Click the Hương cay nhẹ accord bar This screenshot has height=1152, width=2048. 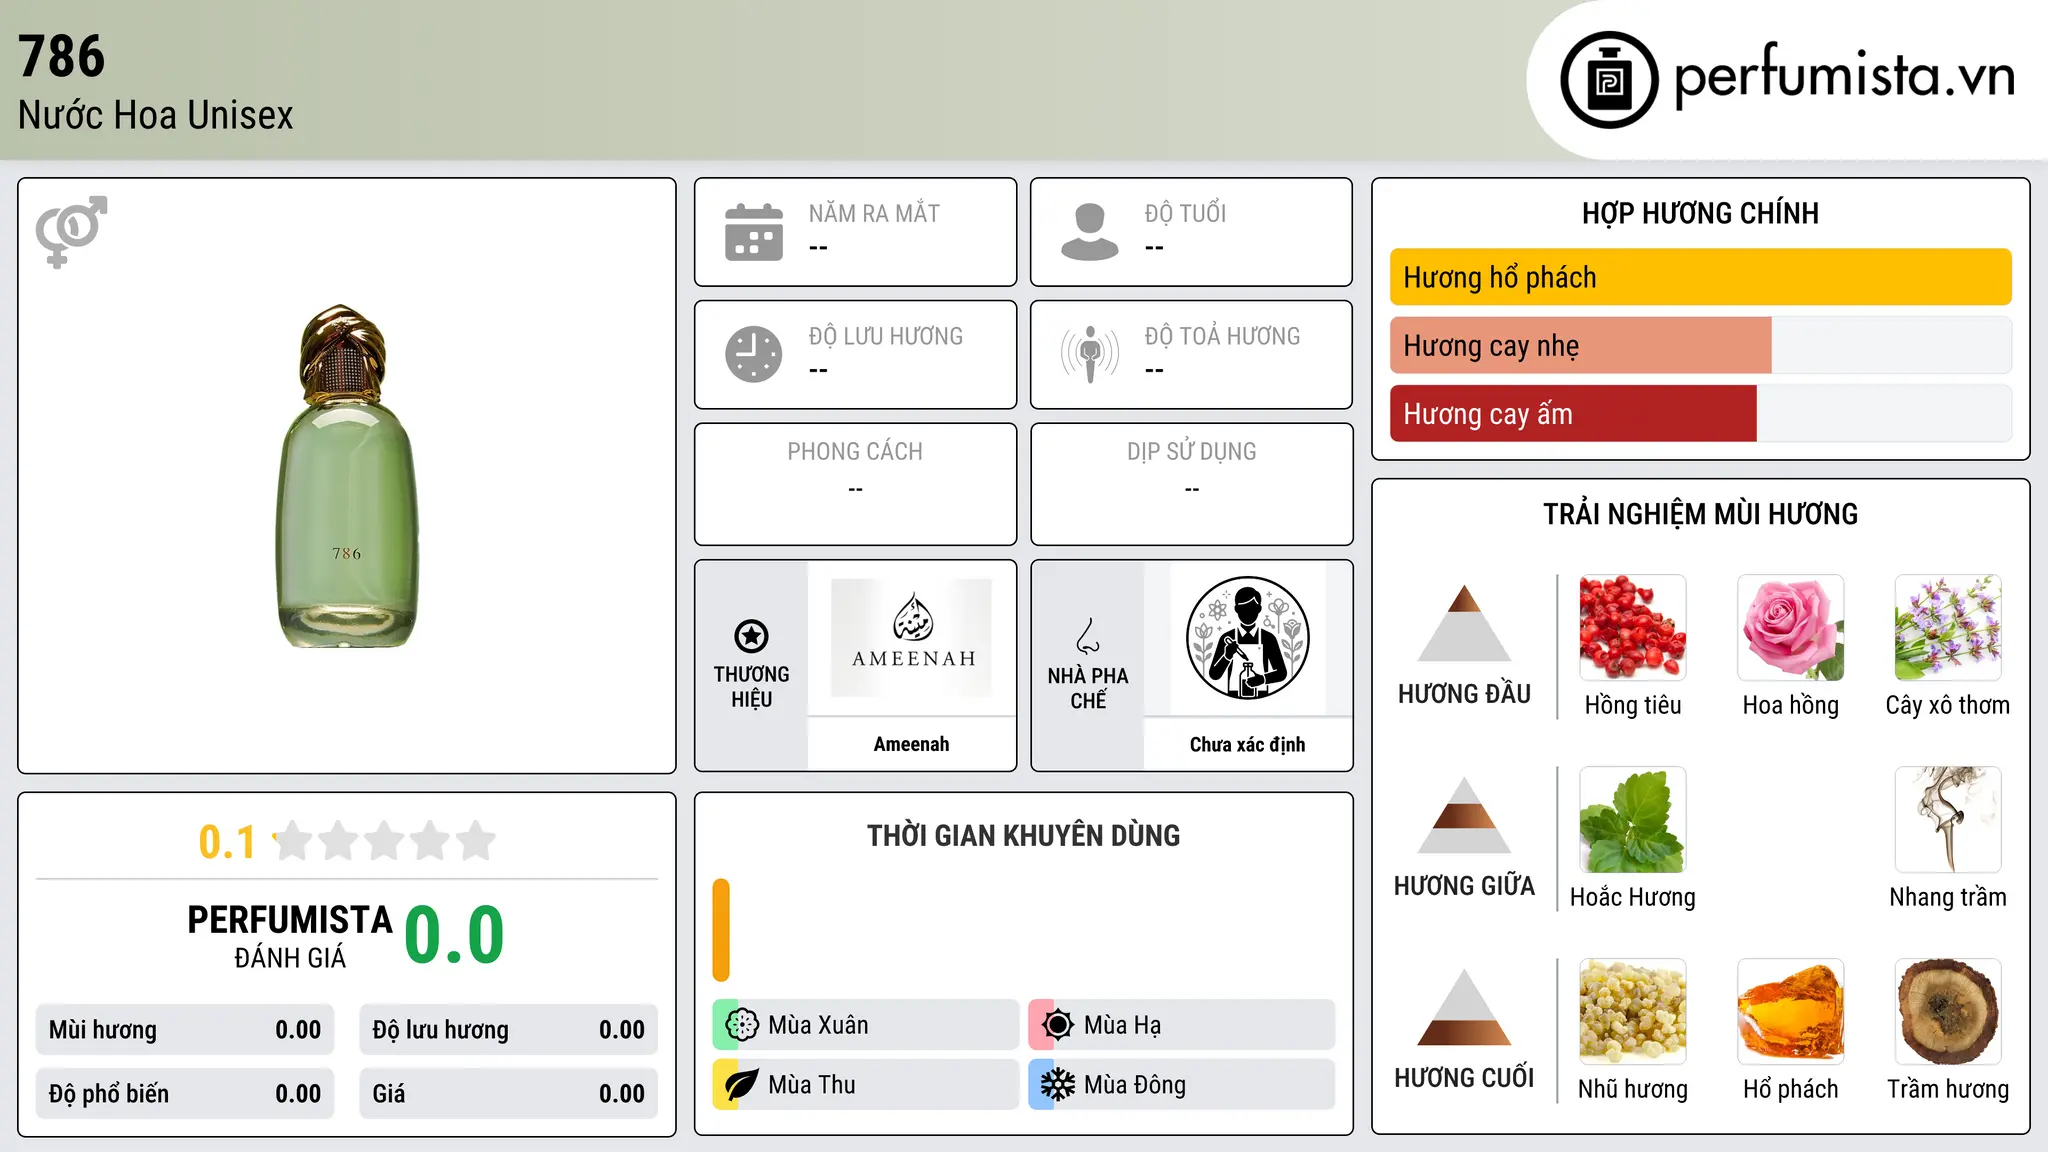[1701, 345]
